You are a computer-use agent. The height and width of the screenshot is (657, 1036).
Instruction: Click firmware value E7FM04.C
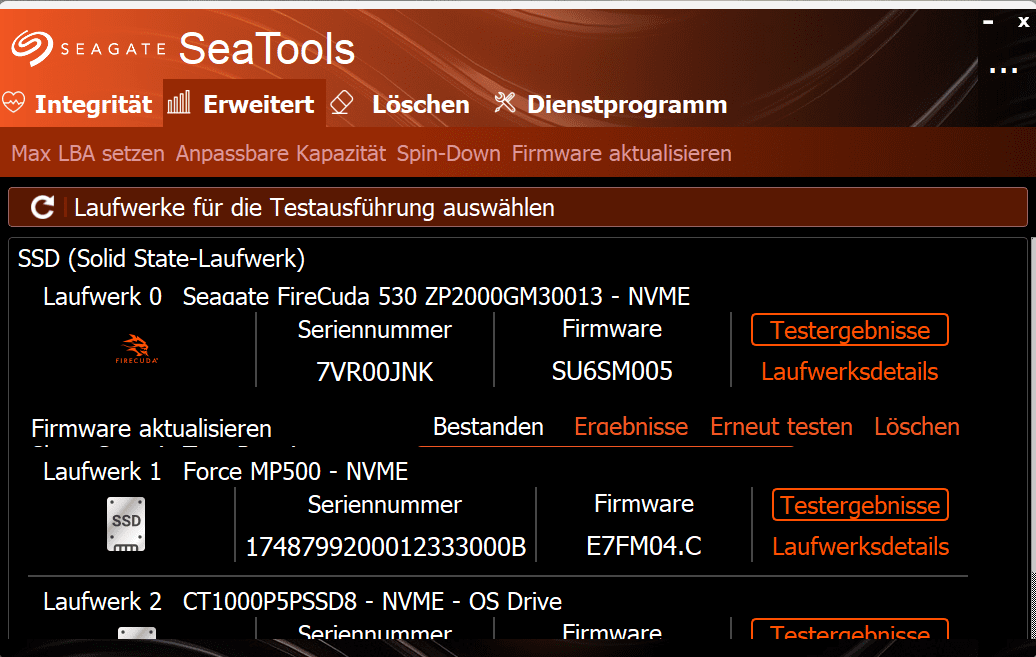pos(644,546)
